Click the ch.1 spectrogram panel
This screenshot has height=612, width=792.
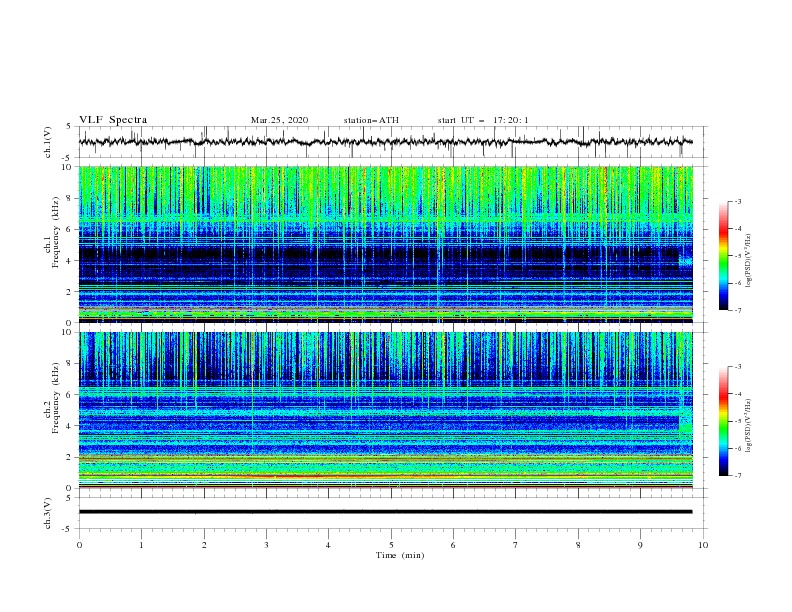coord(385,244)
